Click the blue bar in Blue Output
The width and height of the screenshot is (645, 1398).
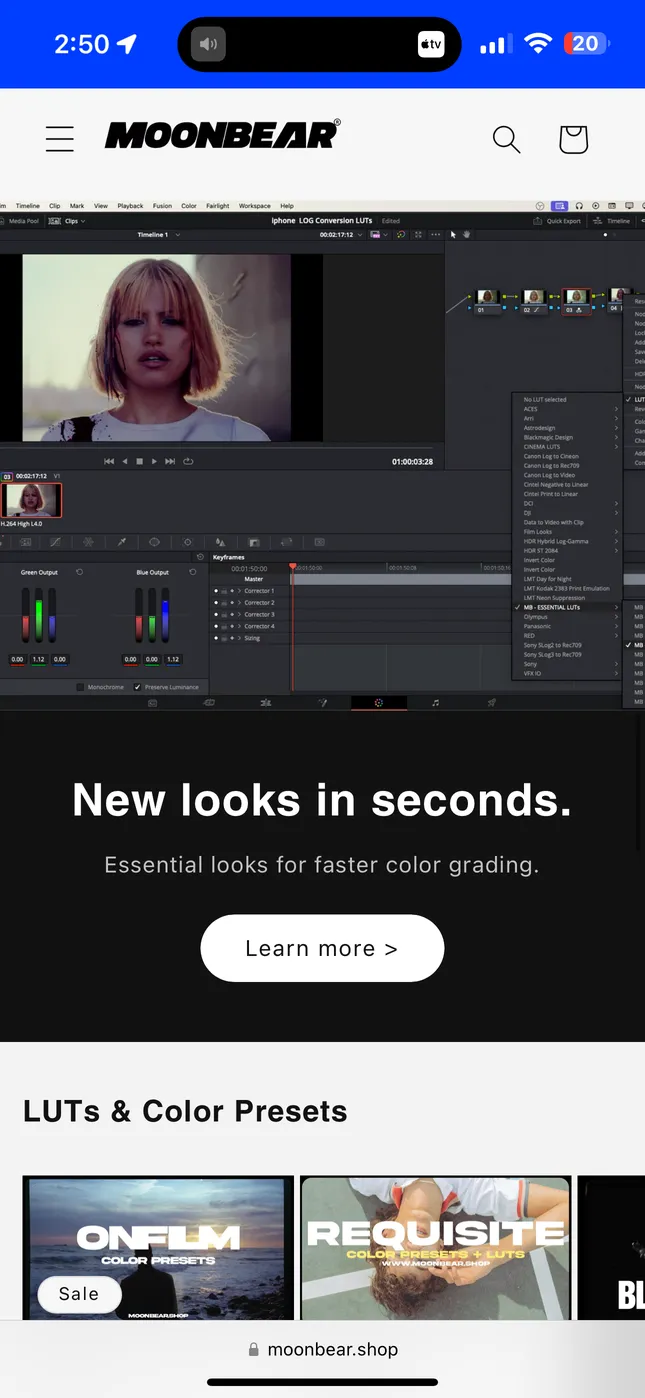[x=165, y=613]
